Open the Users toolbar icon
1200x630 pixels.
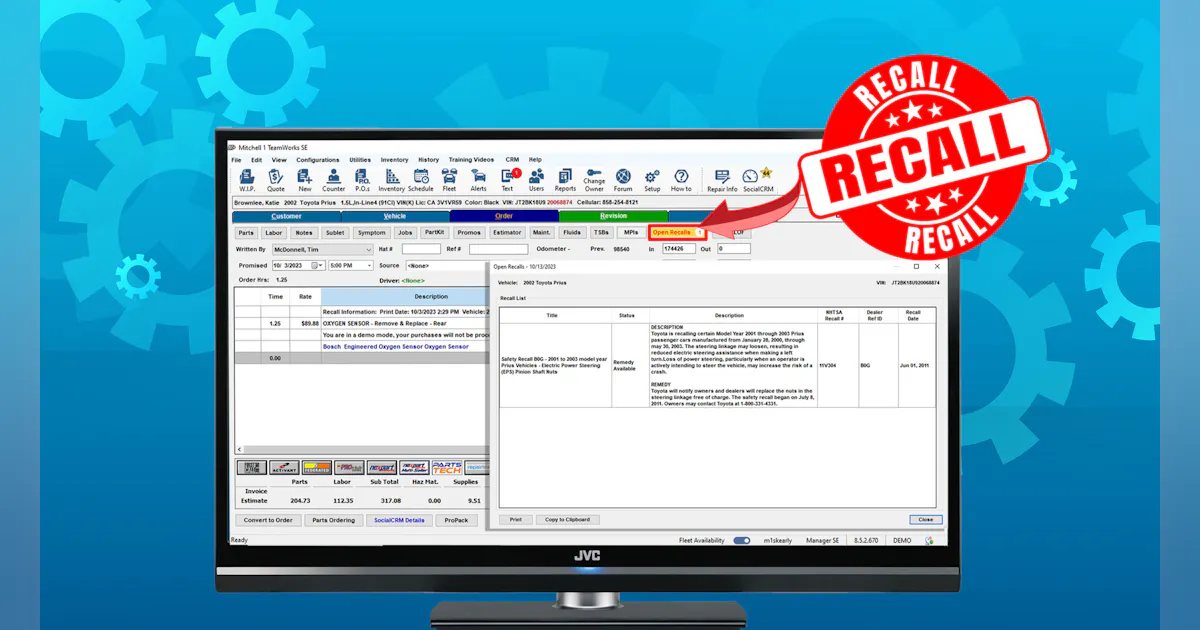(536, 180)
